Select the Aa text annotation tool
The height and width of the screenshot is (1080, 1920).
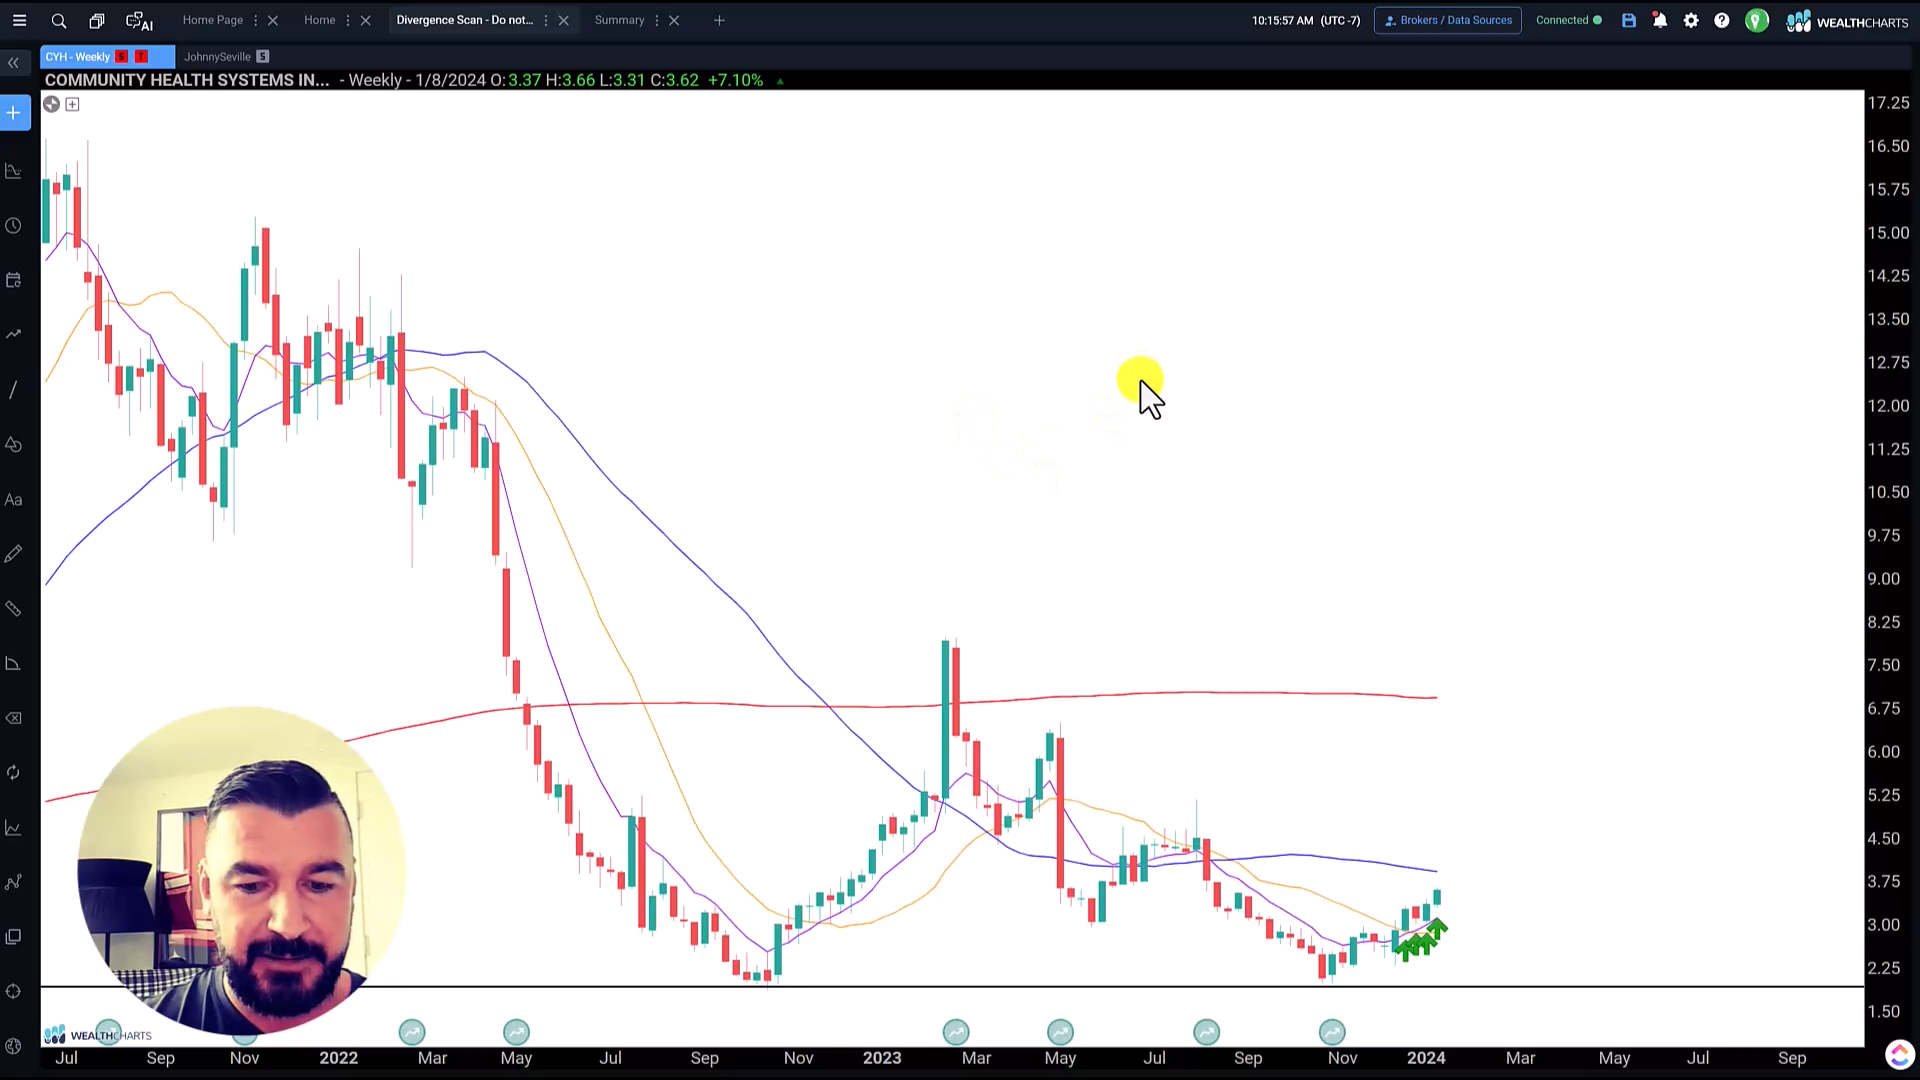pos(14,500)
